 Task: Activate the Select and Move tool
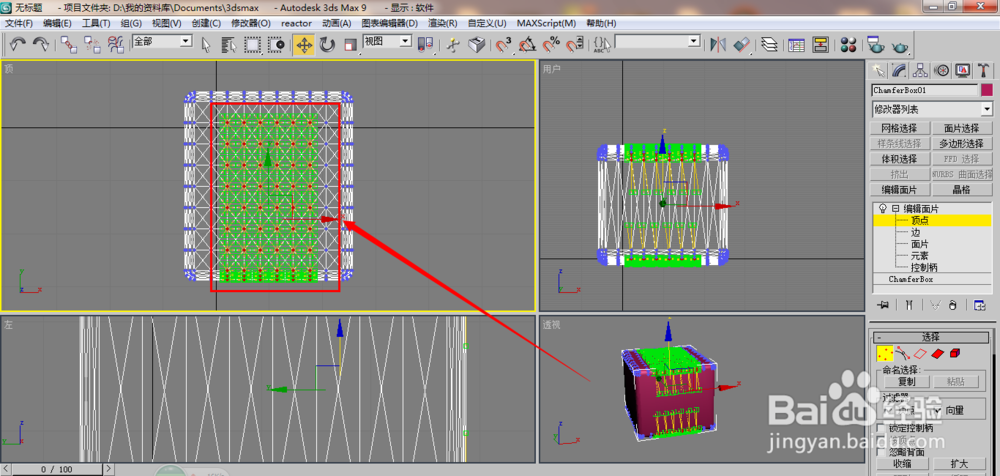[x=304, y=45]
